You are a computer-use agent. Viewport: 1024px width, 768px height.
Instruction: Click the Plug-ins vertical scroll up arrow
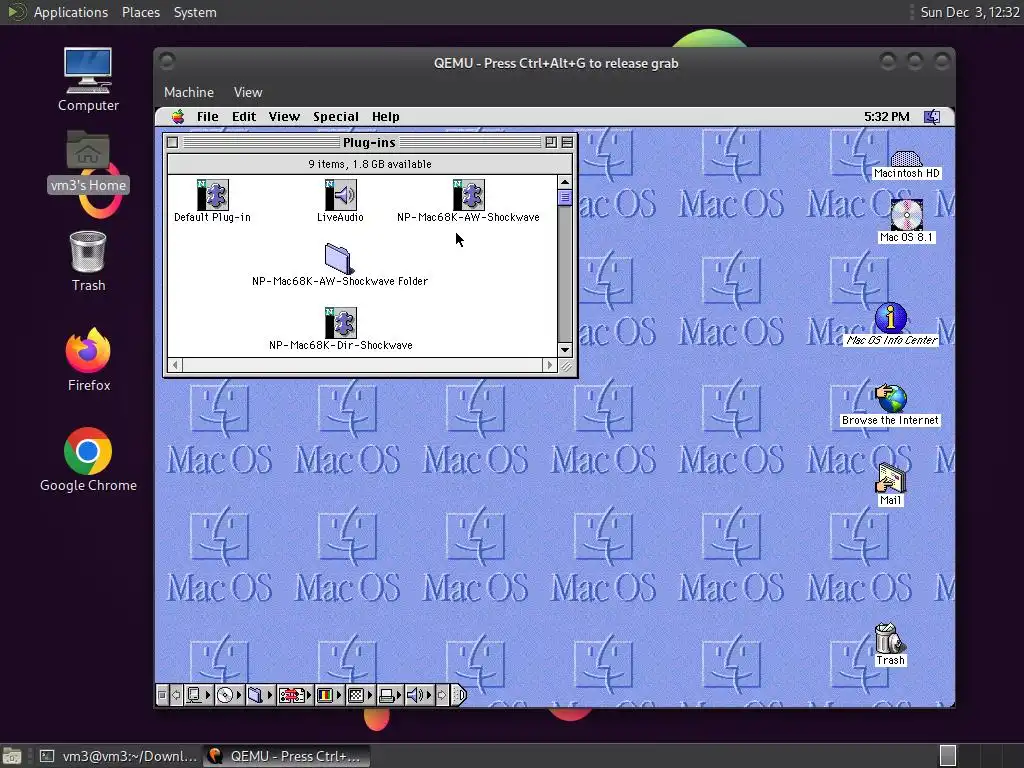[x=565, y=182]
